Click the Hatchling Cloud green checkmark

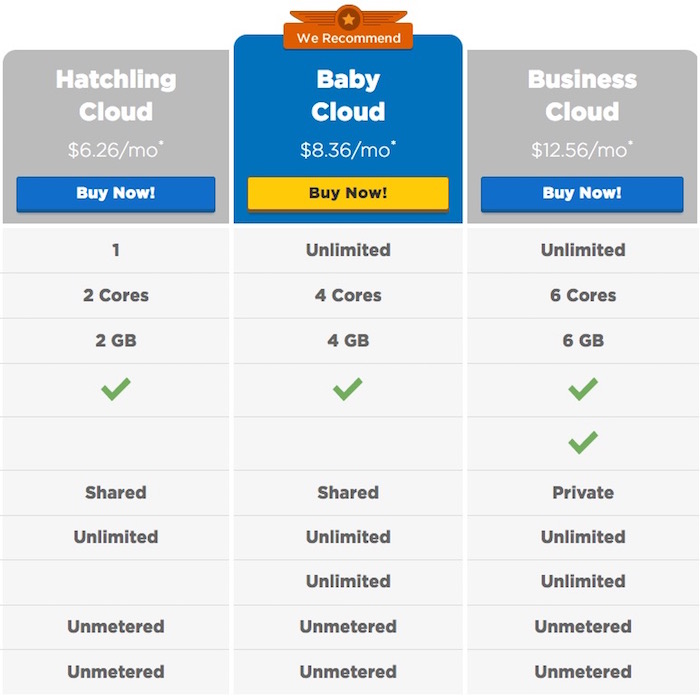pyautogui.click(x=116, y=389)
